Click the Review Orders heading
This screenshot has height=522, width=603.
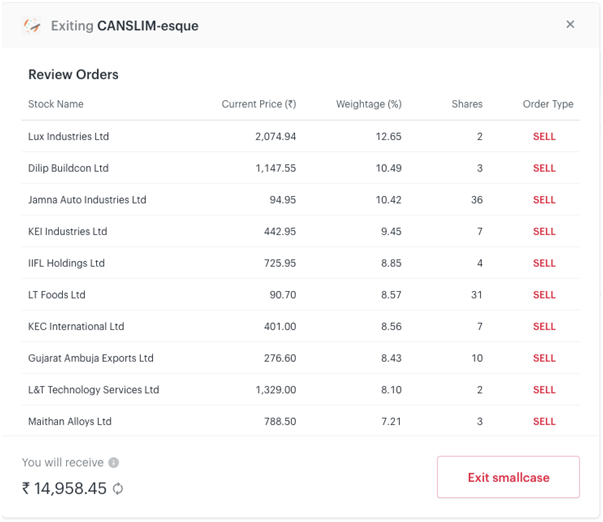(73, 74)
